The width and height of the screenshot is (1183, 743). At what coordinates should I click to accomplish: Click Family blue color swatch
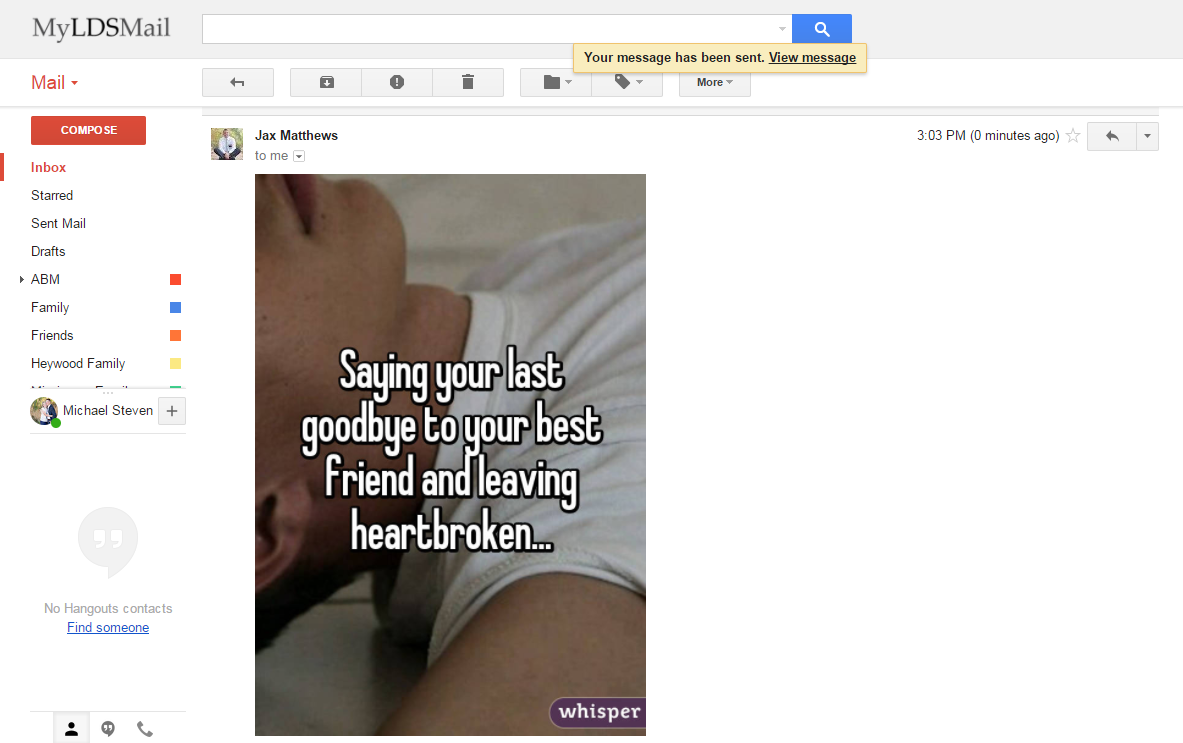click(176, 307)
